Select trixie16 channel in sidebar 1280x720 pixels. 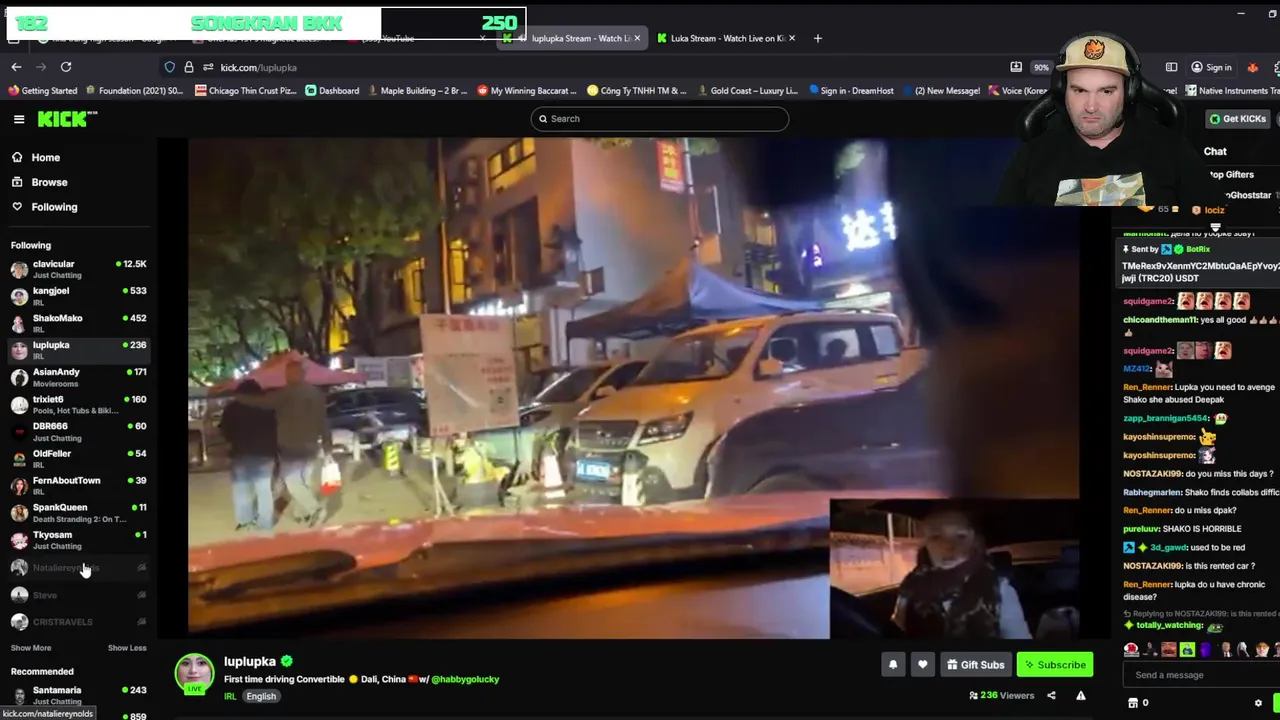78,404
